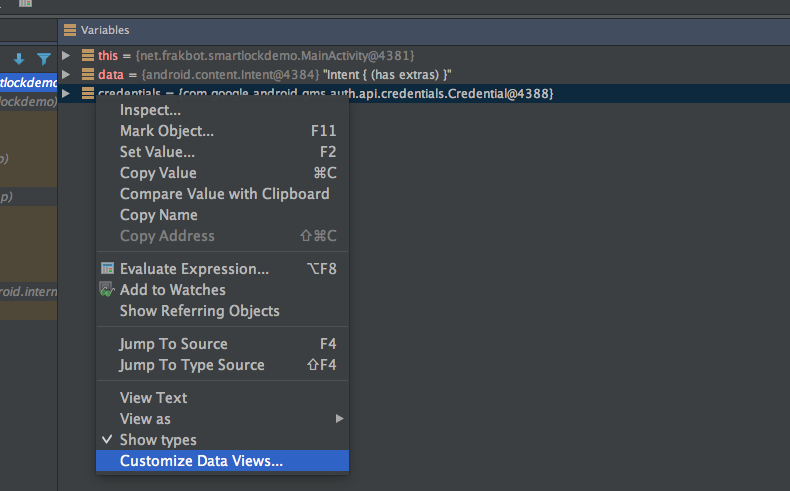Image resolution: width=790 pixels, height=491 pixels.
Task: Click the field icon next to 'this' variable
Action: [88, 55]
